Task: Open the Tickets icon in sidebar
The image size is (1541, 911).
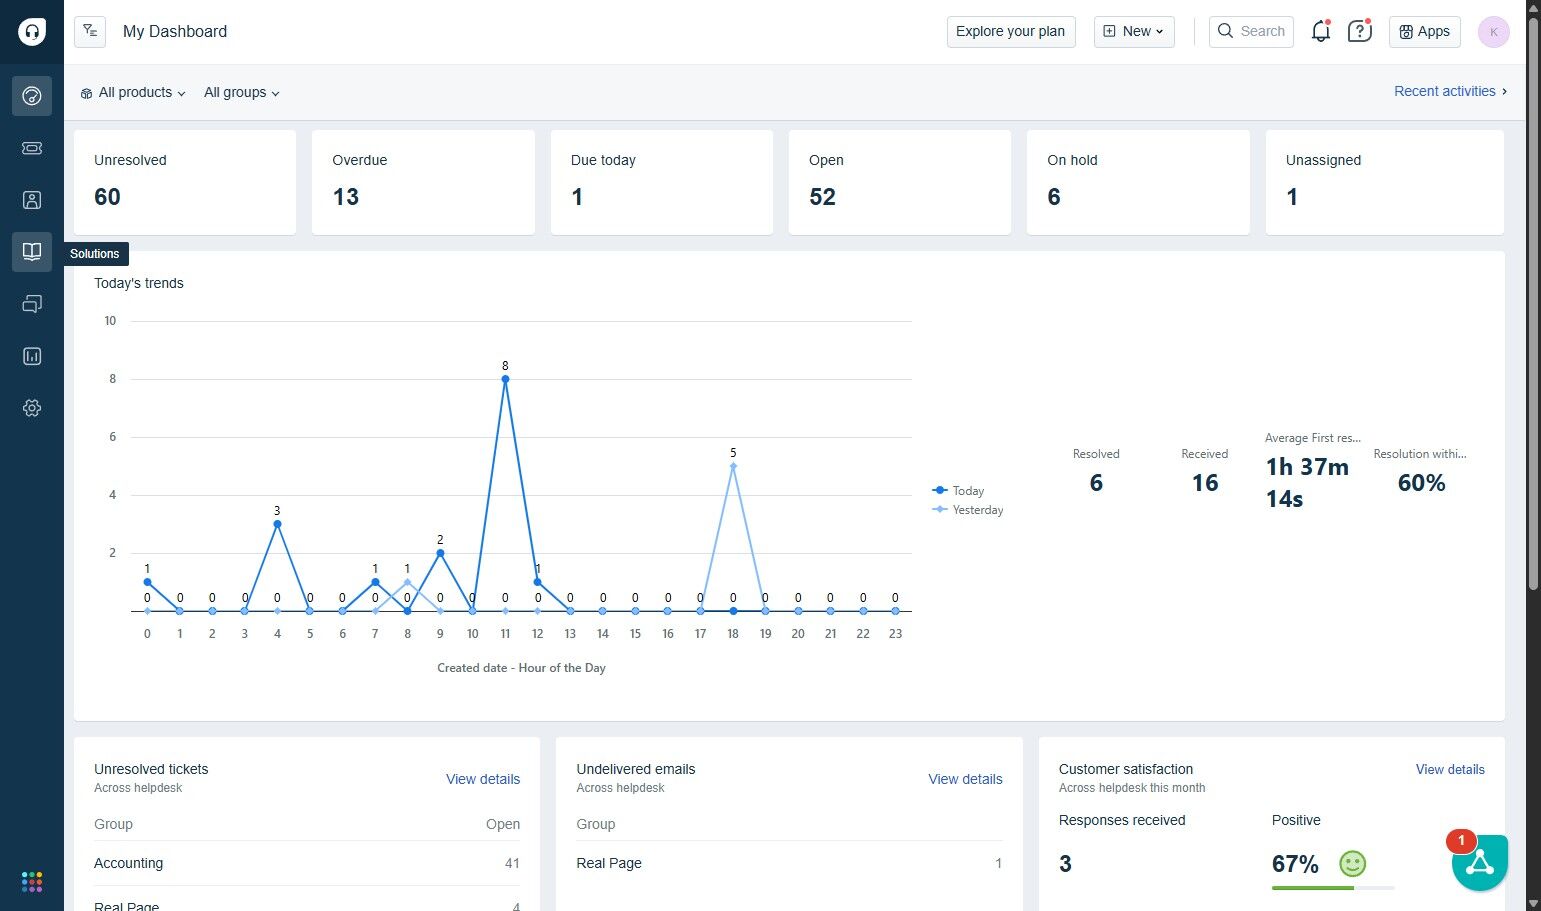Action: tap(32, 148)
